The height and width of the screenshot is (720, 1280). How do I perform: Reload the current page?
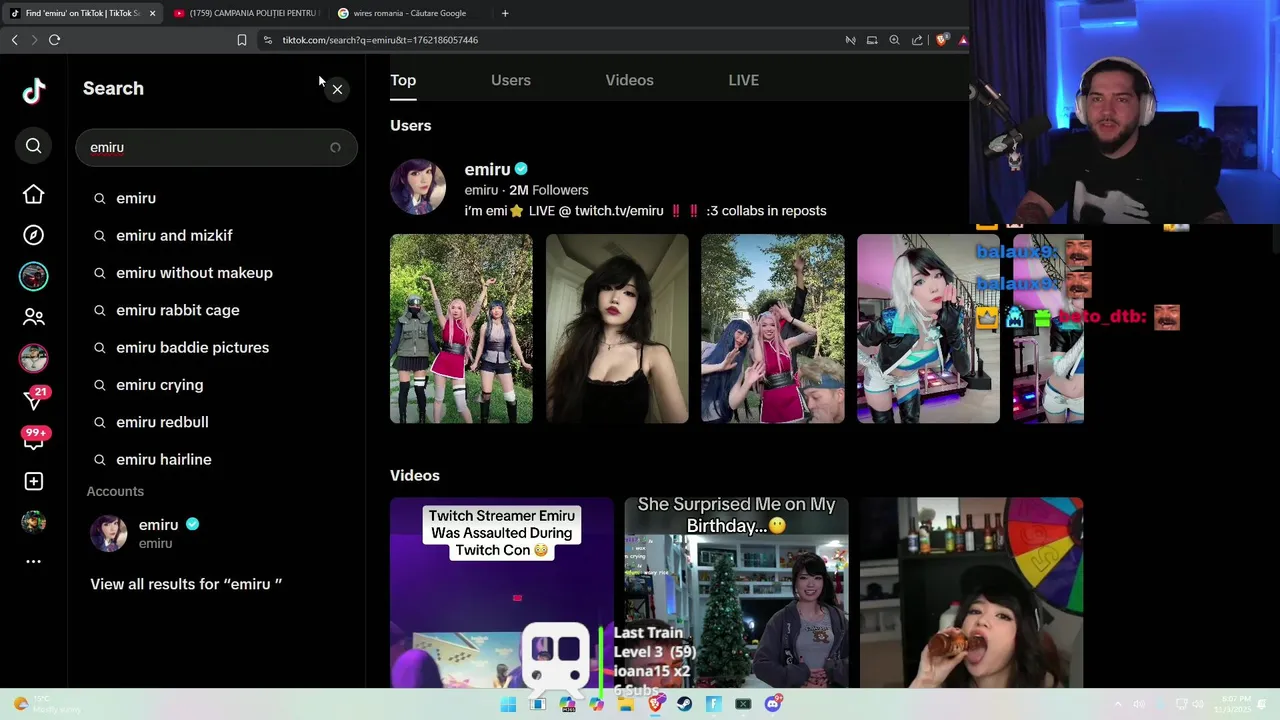coord(54,40)
